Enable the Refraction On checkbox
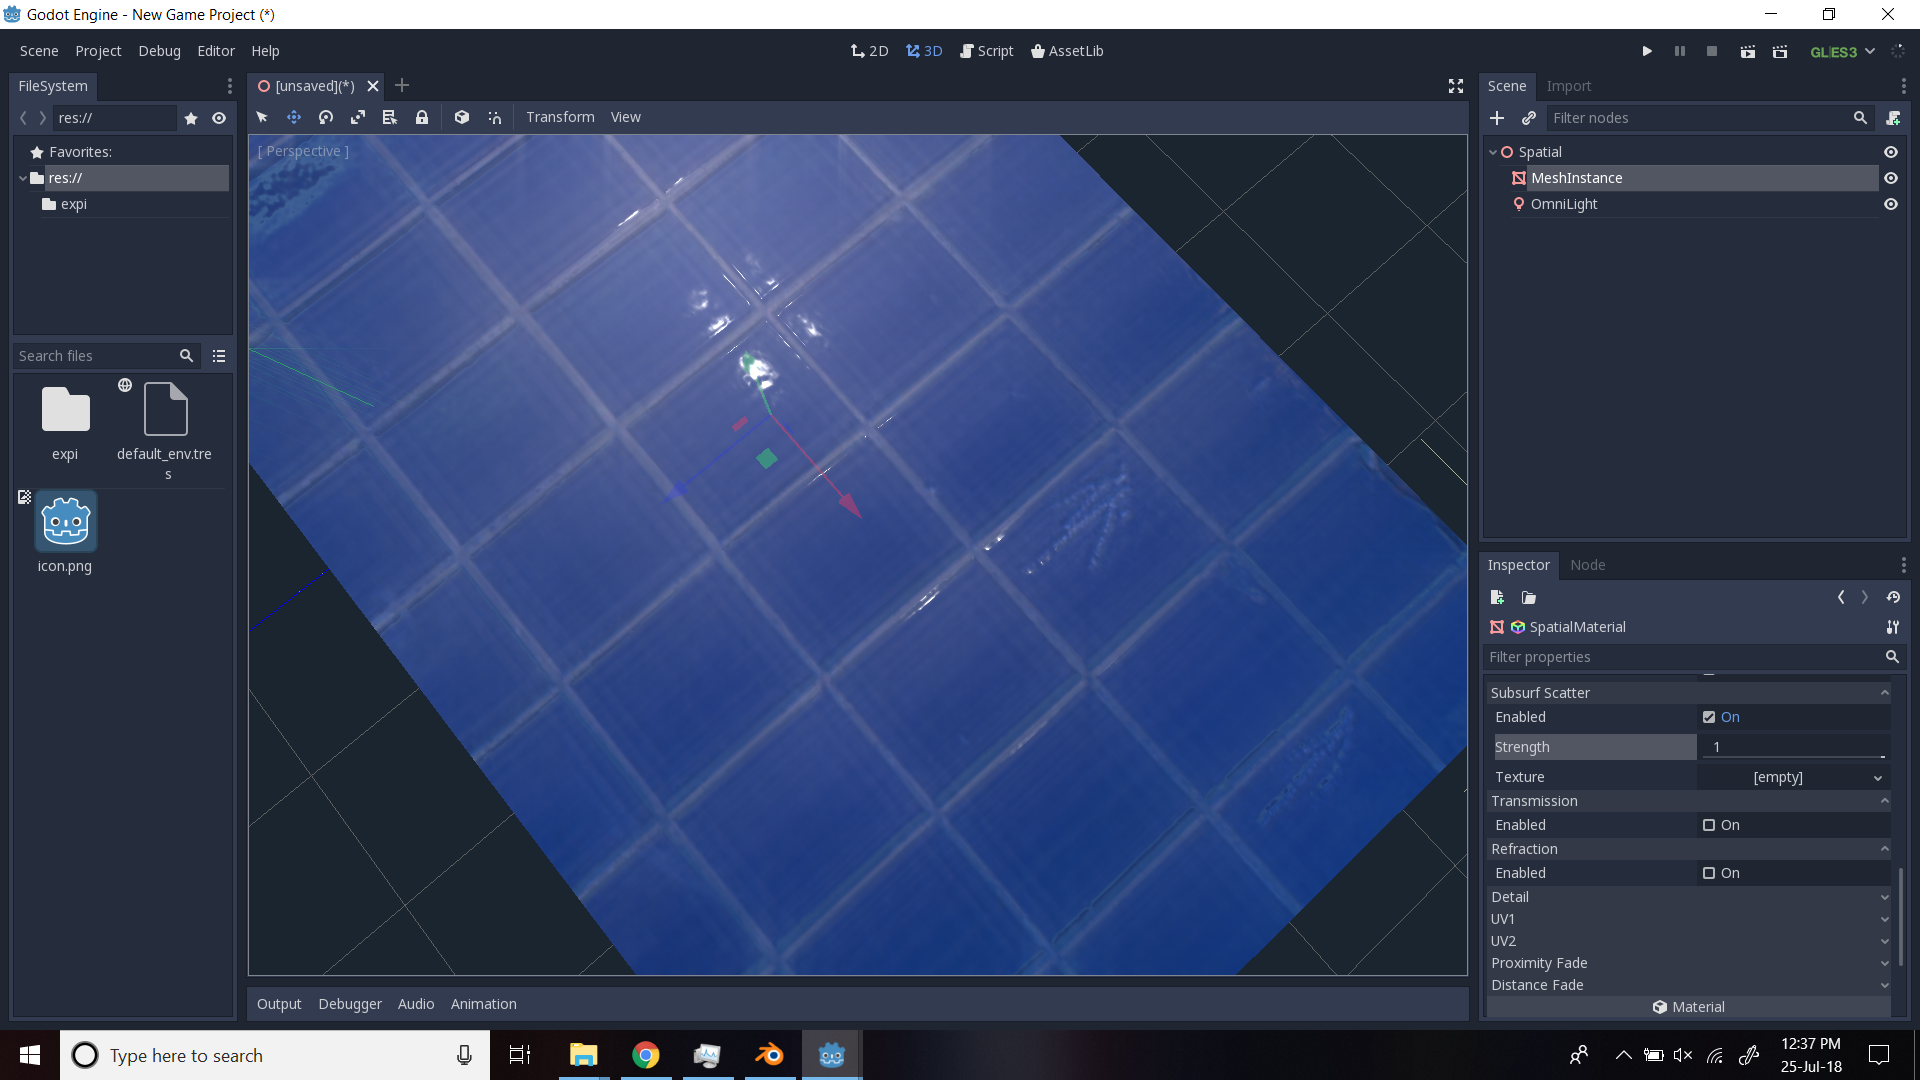The image size is (1920, 1080). click(x=1710, y=873)
